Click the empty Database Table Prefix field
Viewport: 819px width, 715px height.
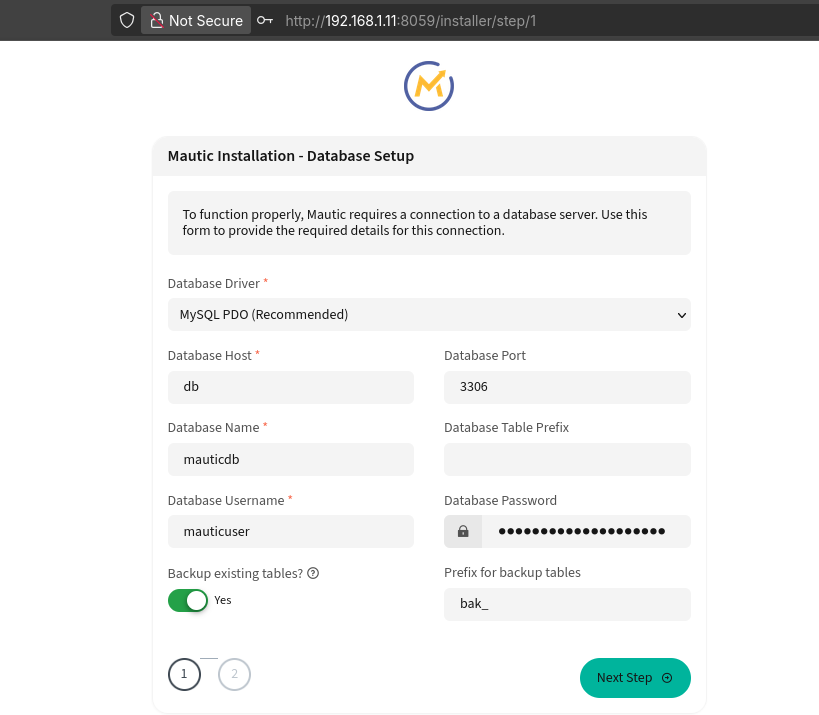point(567,459)
